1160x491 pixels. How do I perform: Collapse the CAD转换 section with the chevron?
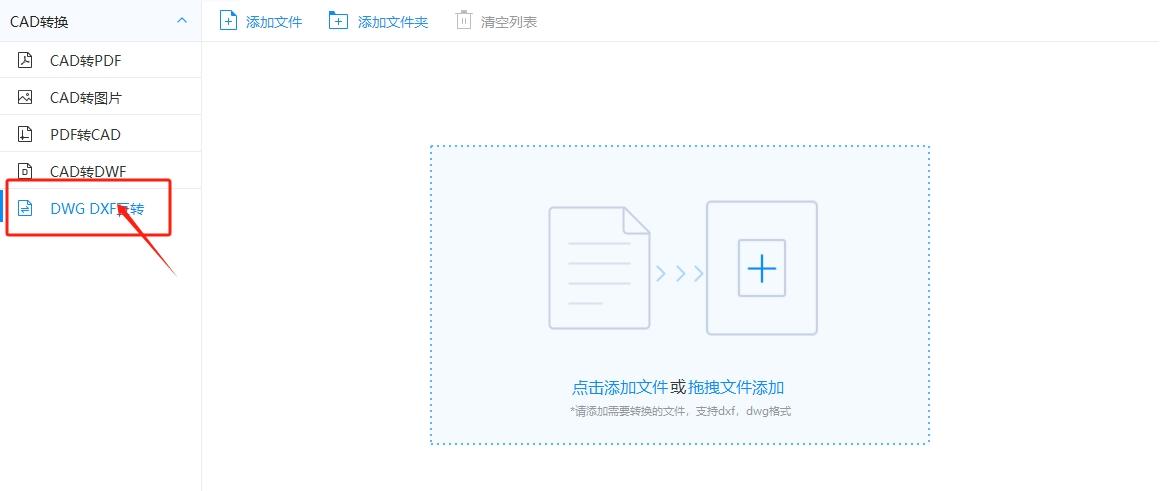pyautogui.click(x=182, y=21)
